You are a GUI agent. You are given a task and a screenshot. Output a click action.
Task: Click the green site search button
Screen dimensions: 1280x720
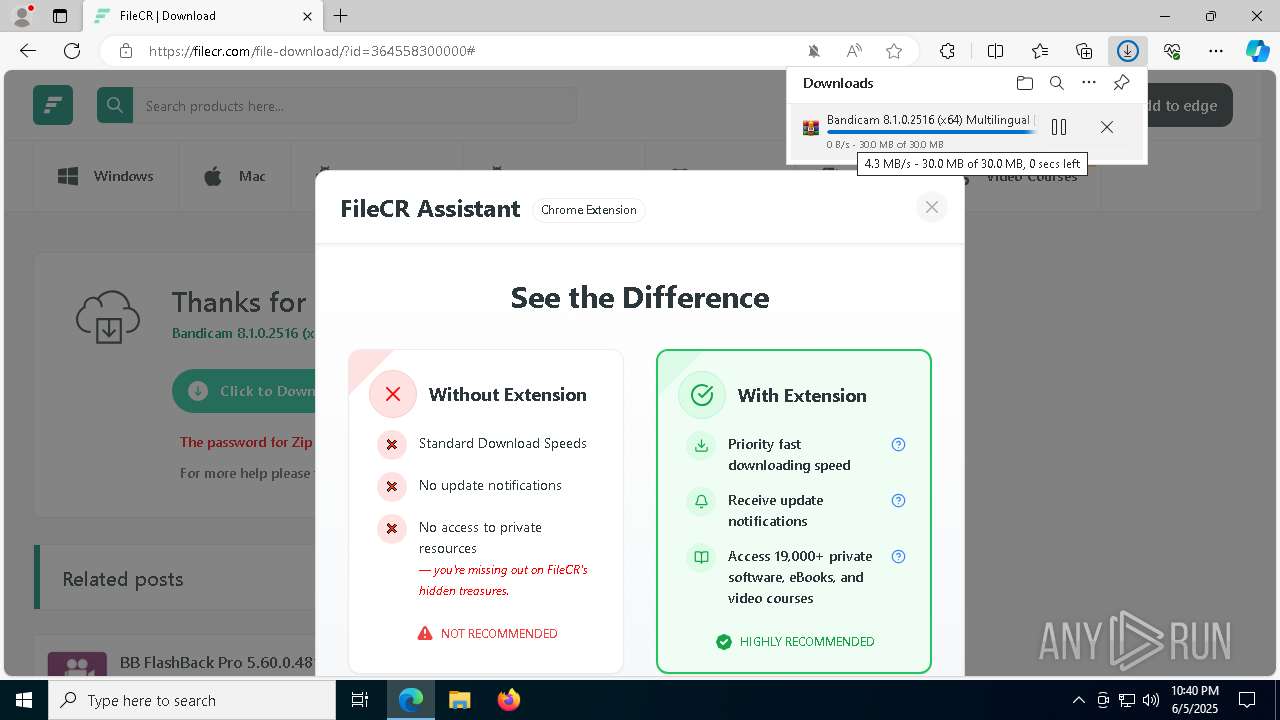coord(115,105)
